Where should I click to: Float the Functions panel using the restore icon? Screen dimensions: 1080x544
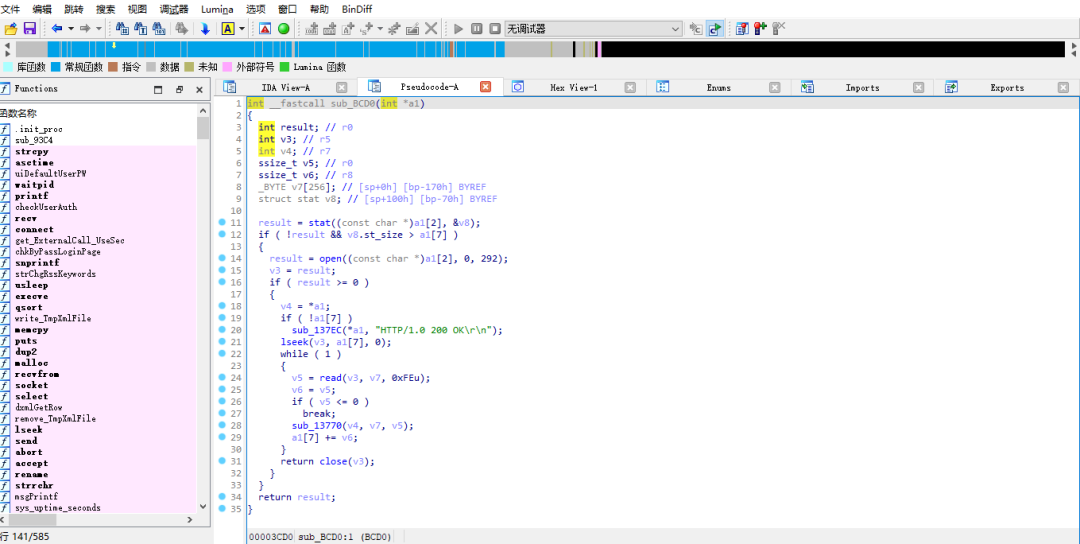(179, 90)
